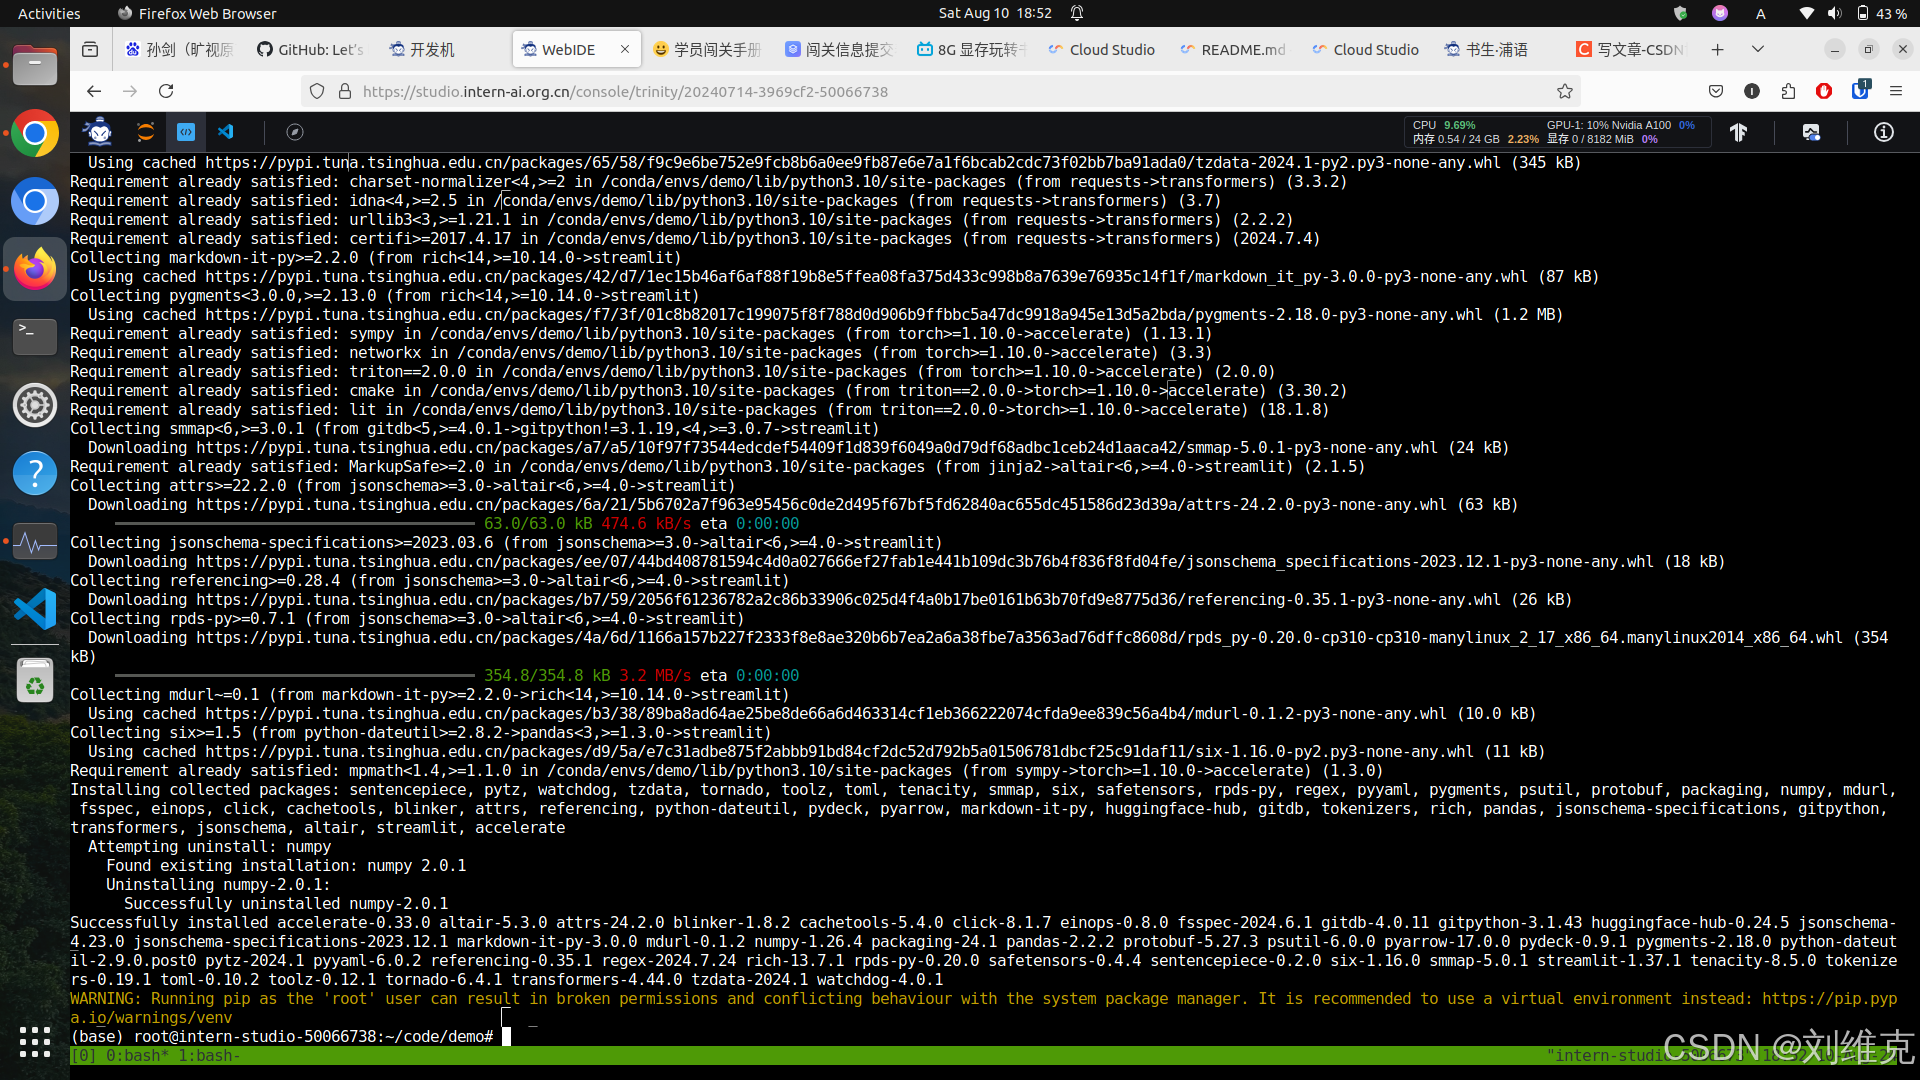Click the input method A indicator
The height and width of the screenshot is (1080, 1920).
coord(1761,13)
